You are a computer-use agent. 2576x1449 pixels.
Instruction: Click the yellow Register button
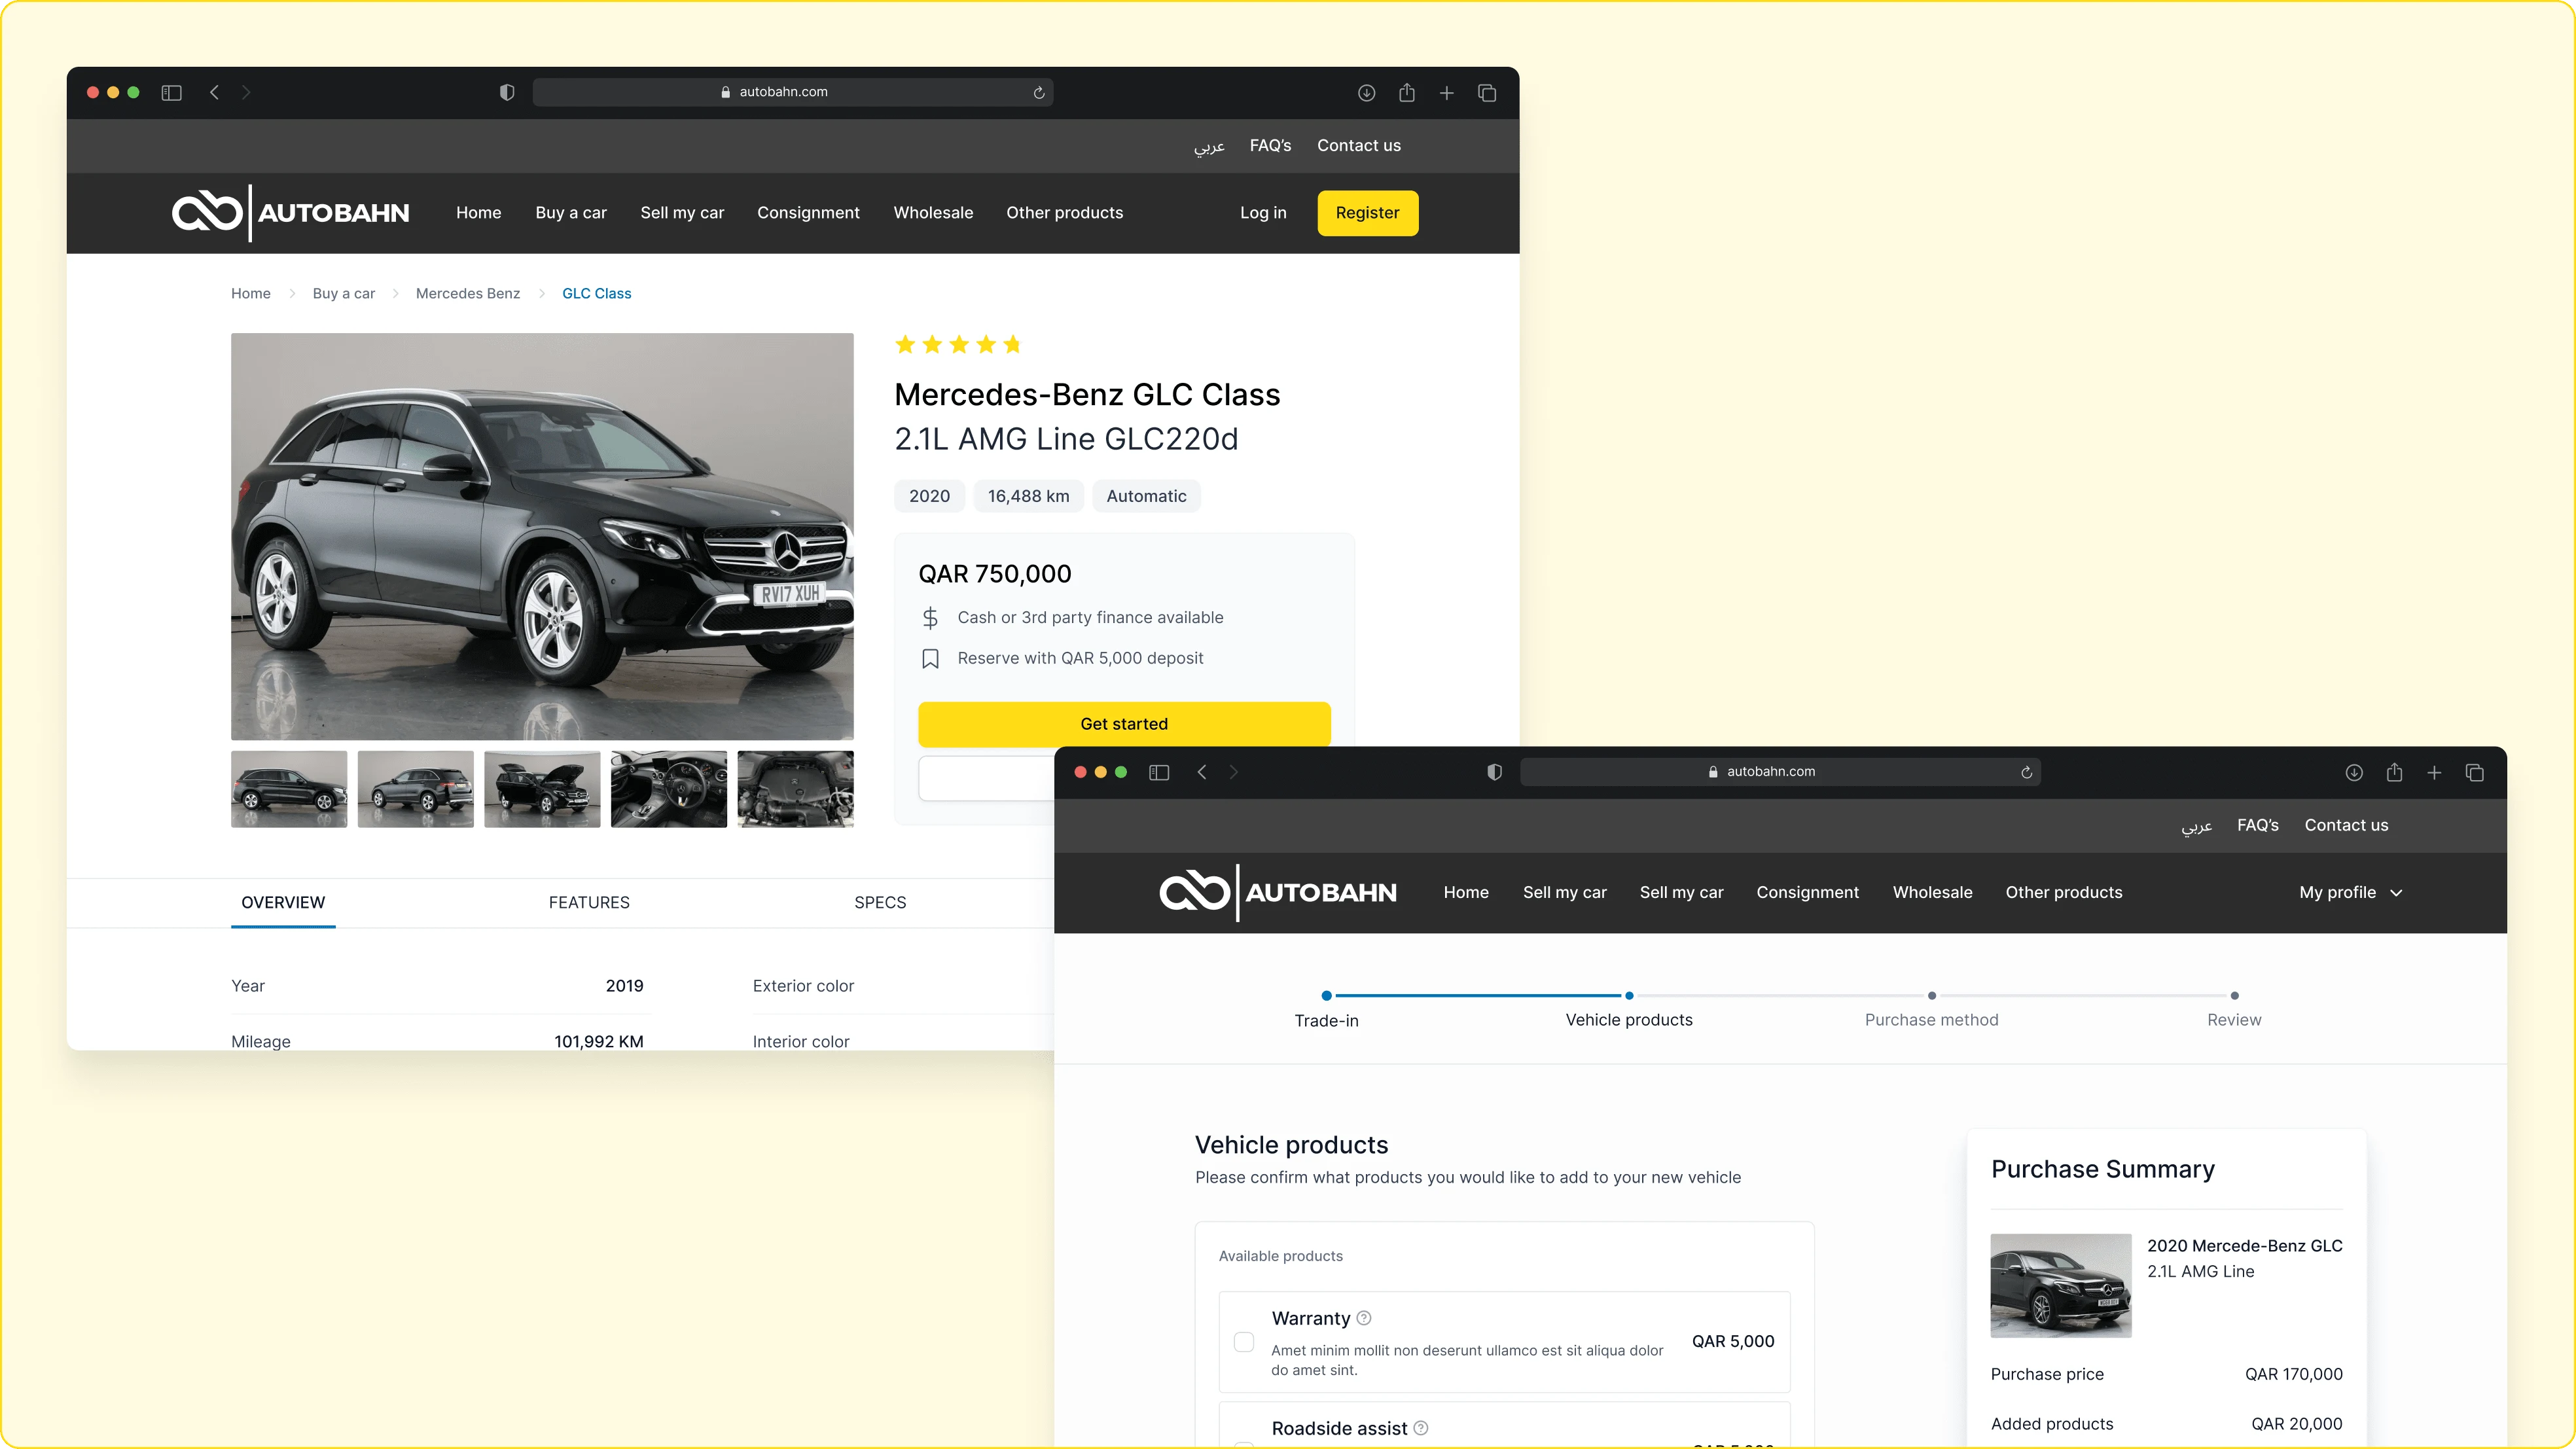pos(1367,212)
